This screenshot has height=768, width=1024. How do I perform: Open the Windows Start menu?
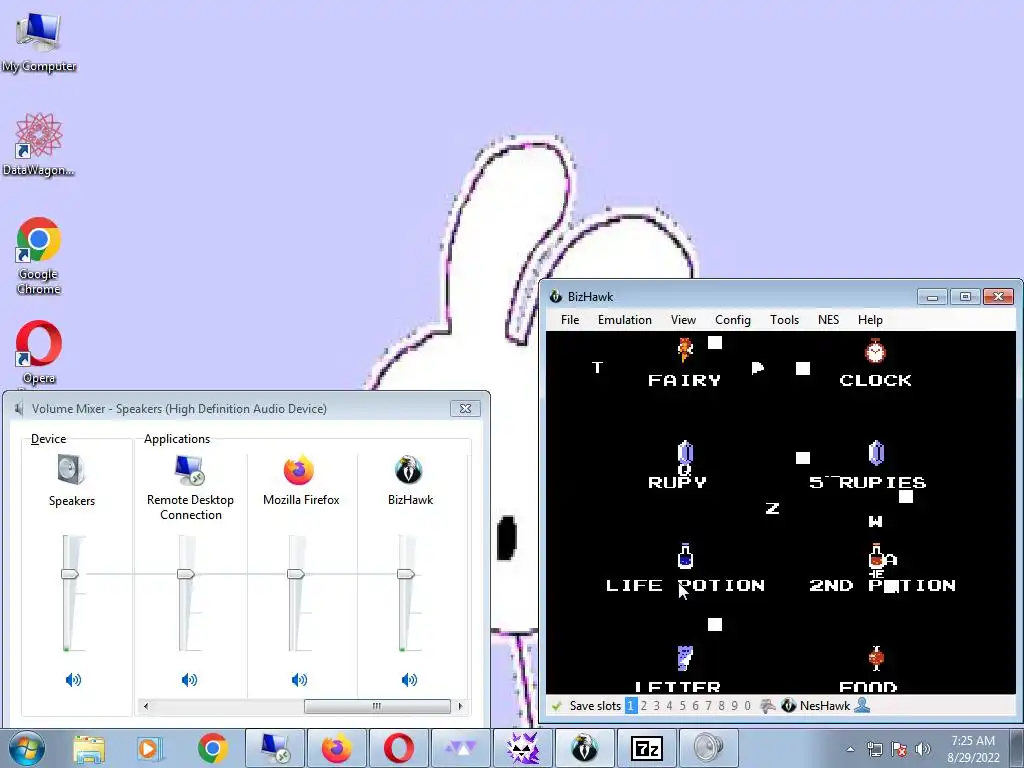pos(27,748)
